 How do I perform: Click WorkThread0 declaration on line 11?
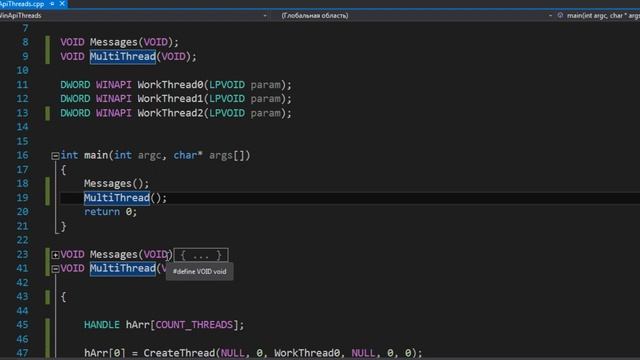170,84
